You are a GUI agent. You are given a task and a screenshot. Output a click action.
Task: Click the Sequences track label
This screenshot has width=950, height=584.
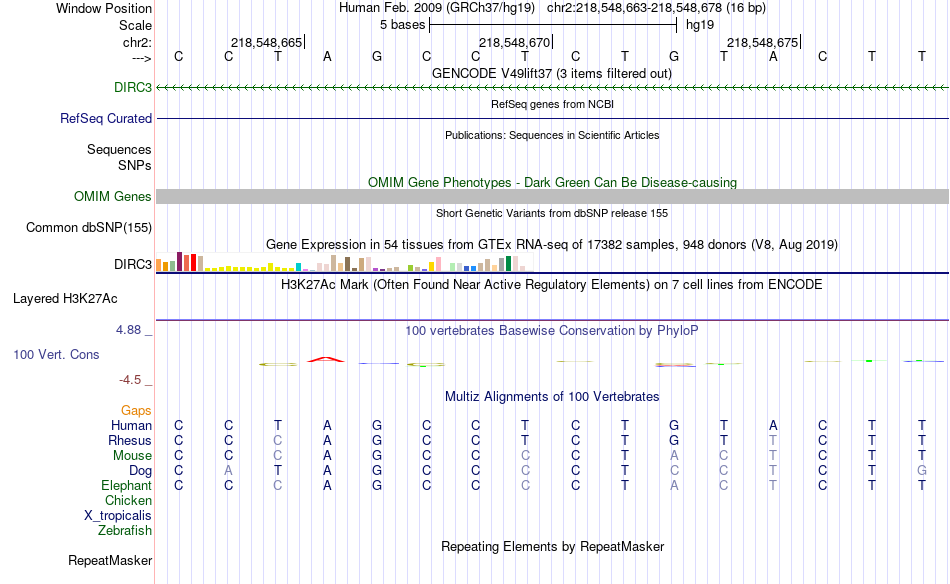tap(119, 149)
